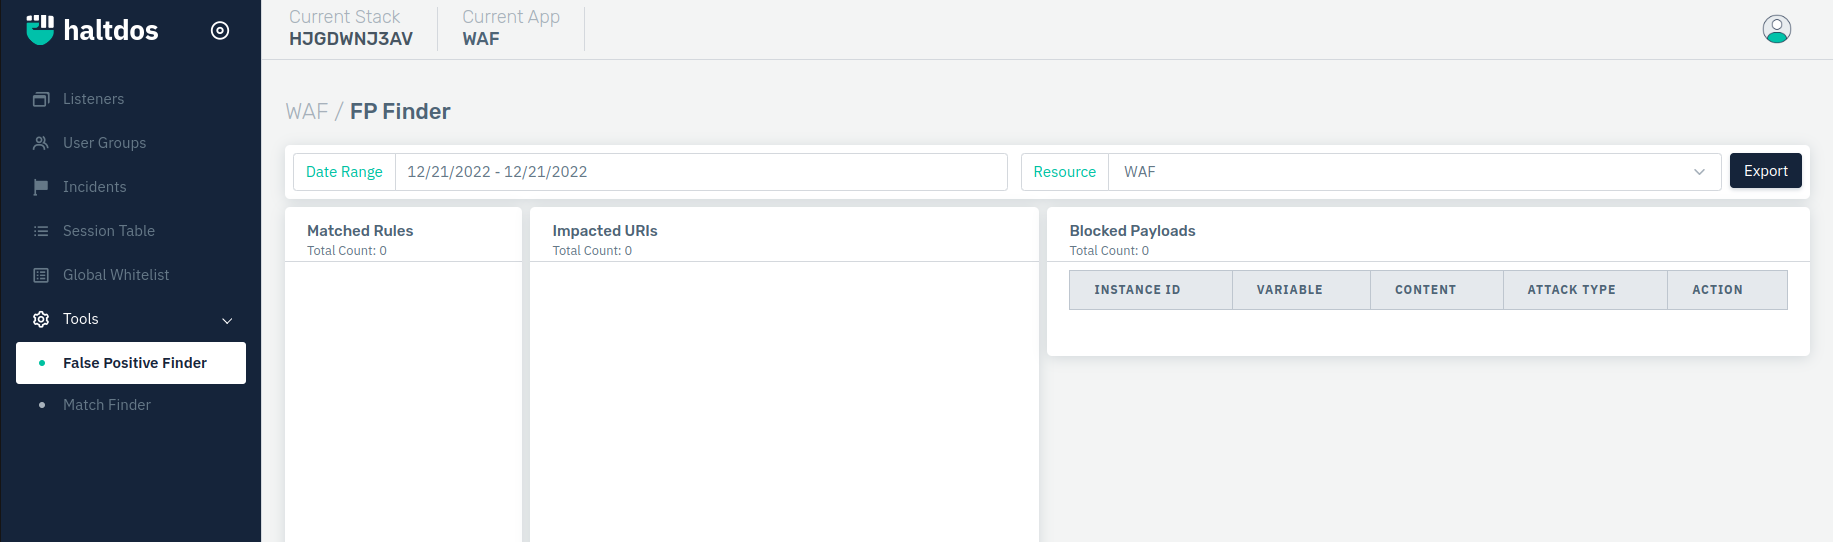Click the User Groups people icon

coord(41,143)
